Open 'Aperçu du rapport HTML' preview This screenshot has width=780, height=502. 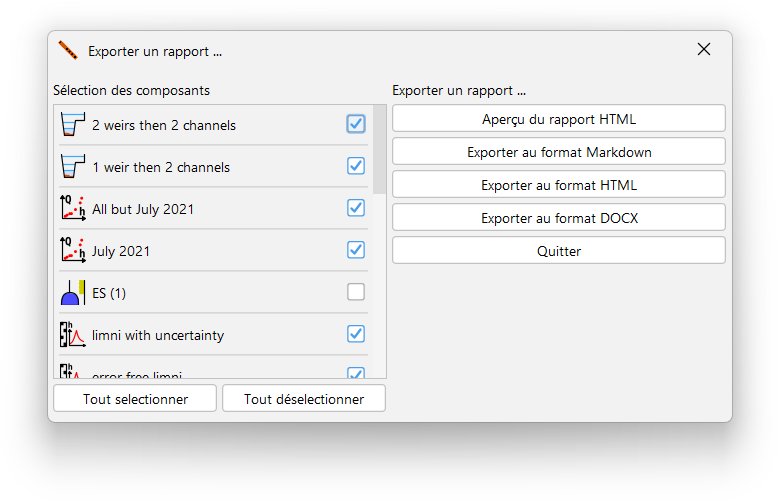[558, 119]
